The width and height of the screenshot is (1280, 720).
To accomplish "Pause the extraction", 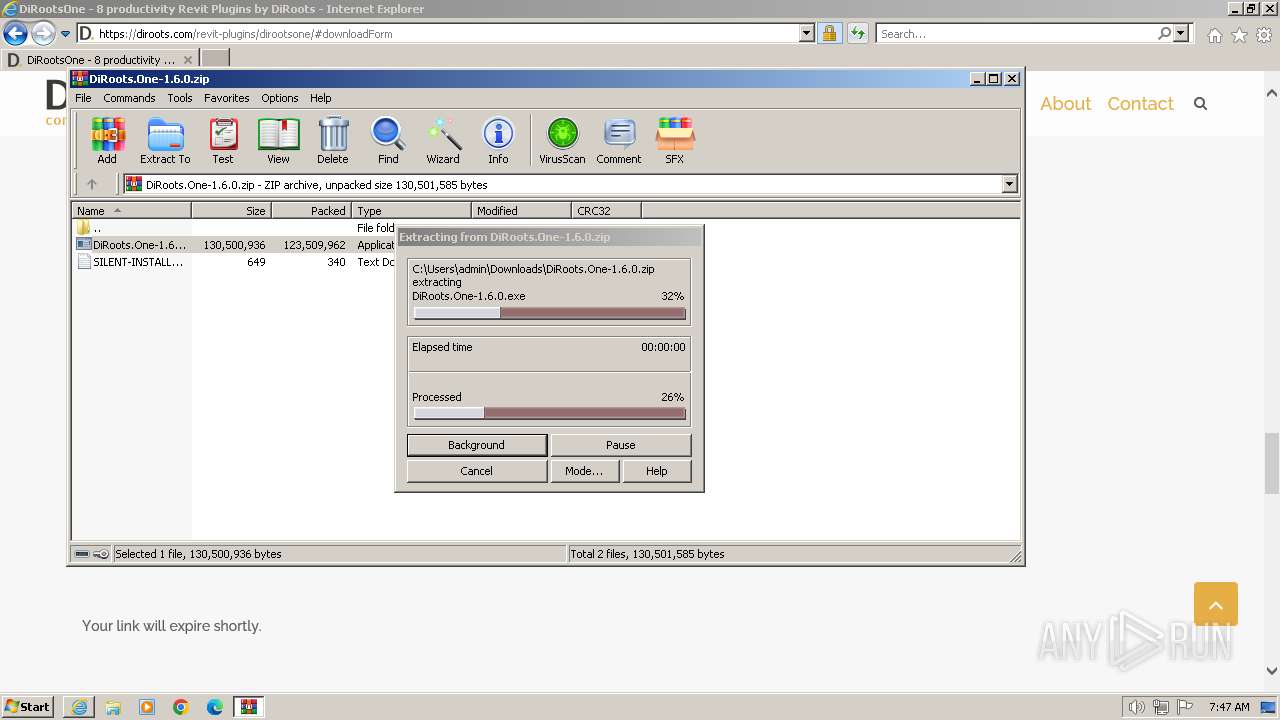I will coord(621,445).
